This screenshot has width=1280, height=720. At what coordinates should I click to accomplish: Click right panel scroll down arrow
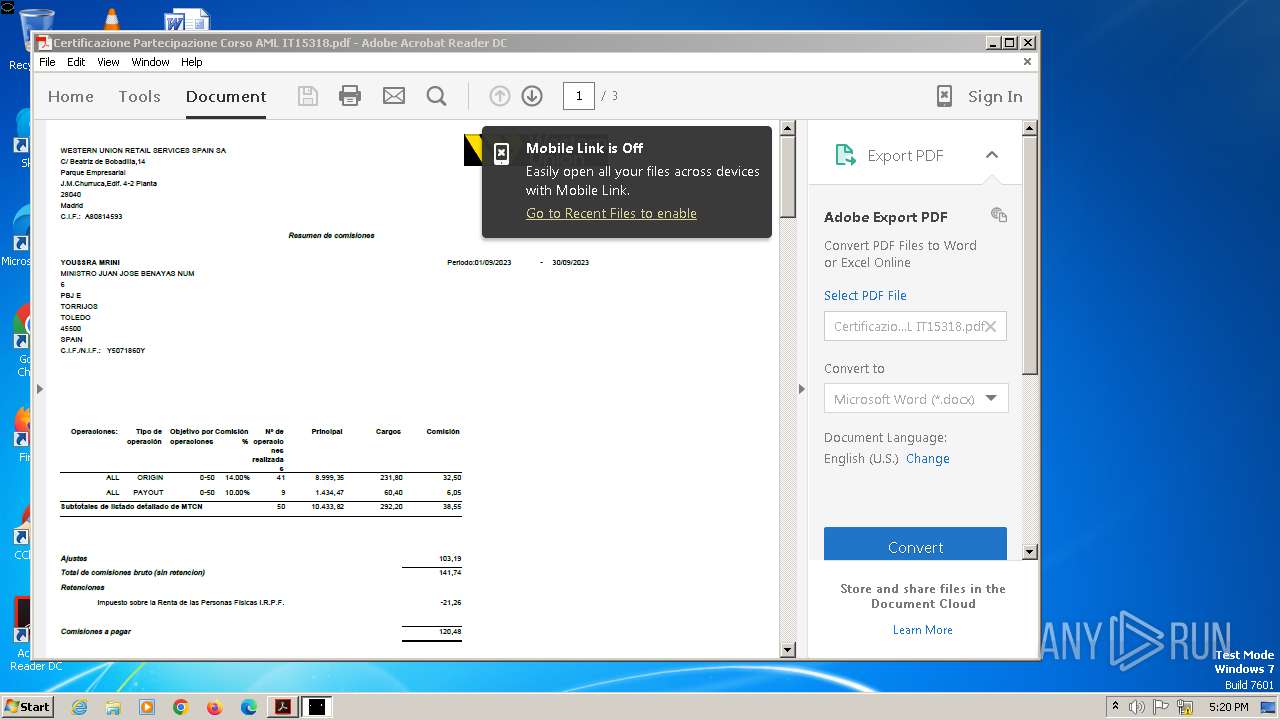pyautogui.click(x=1030, y=552)
